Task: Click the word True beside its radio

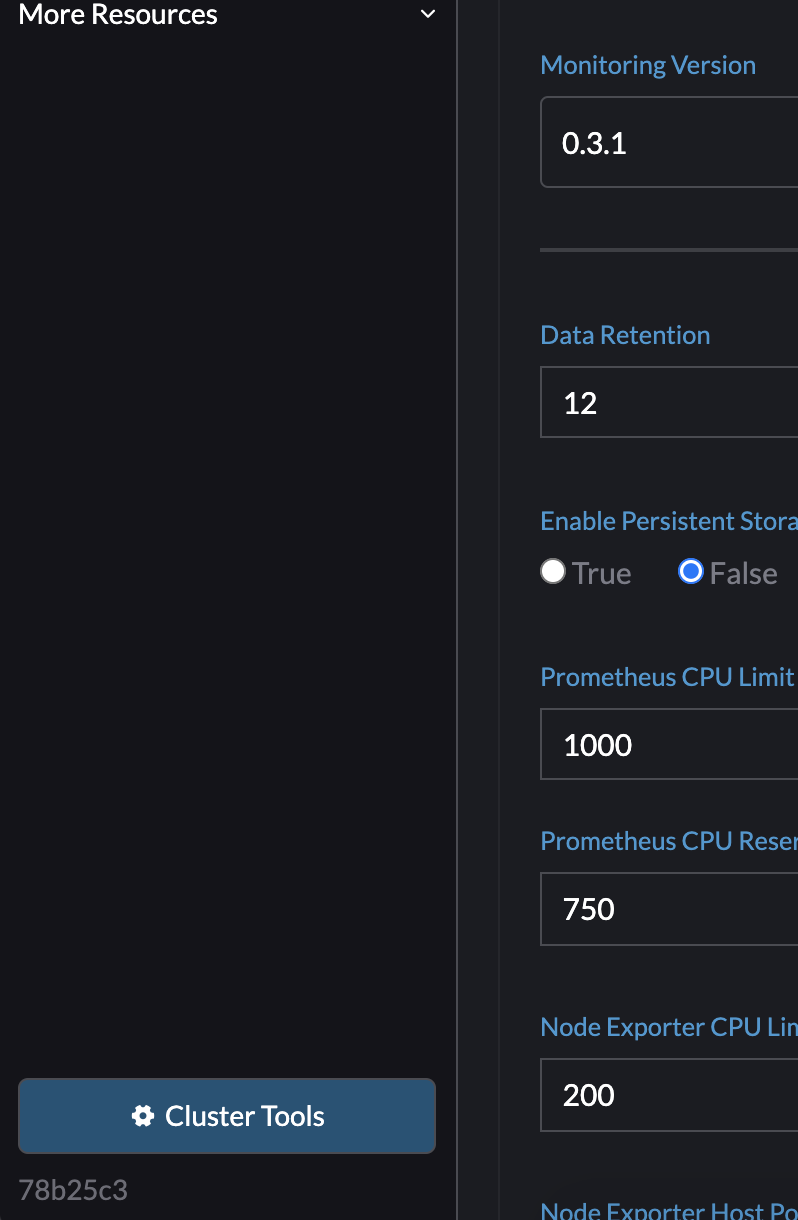Action: [x=602, y=573]
